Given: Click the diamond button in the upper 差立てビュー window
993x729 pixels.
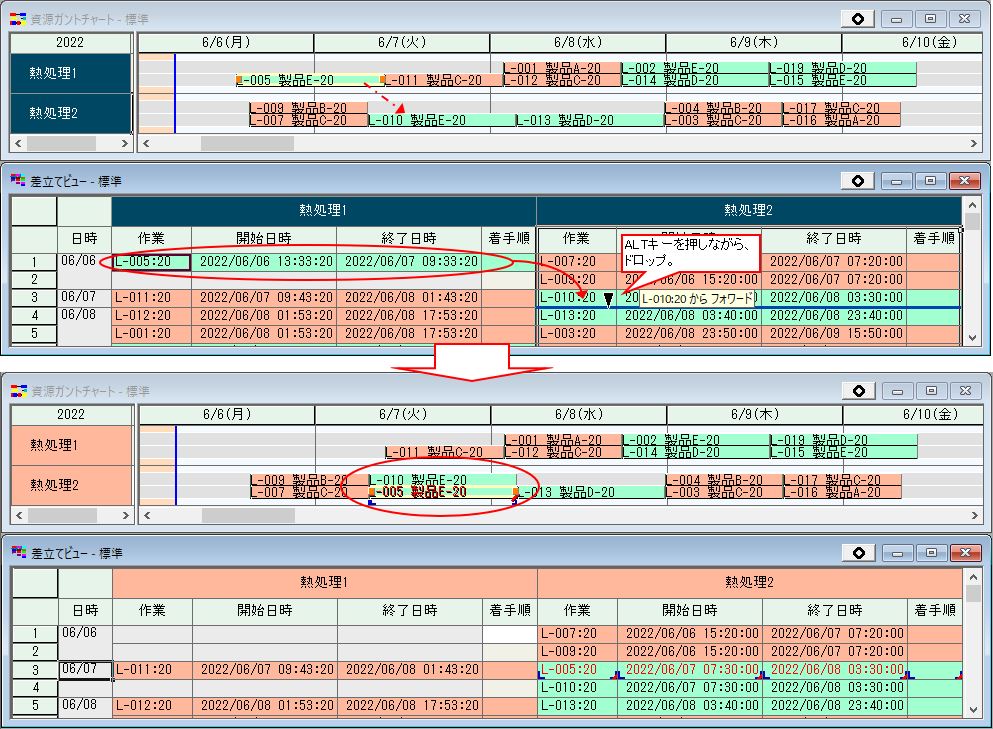Looking at the screenshot, I should [857, 181].
